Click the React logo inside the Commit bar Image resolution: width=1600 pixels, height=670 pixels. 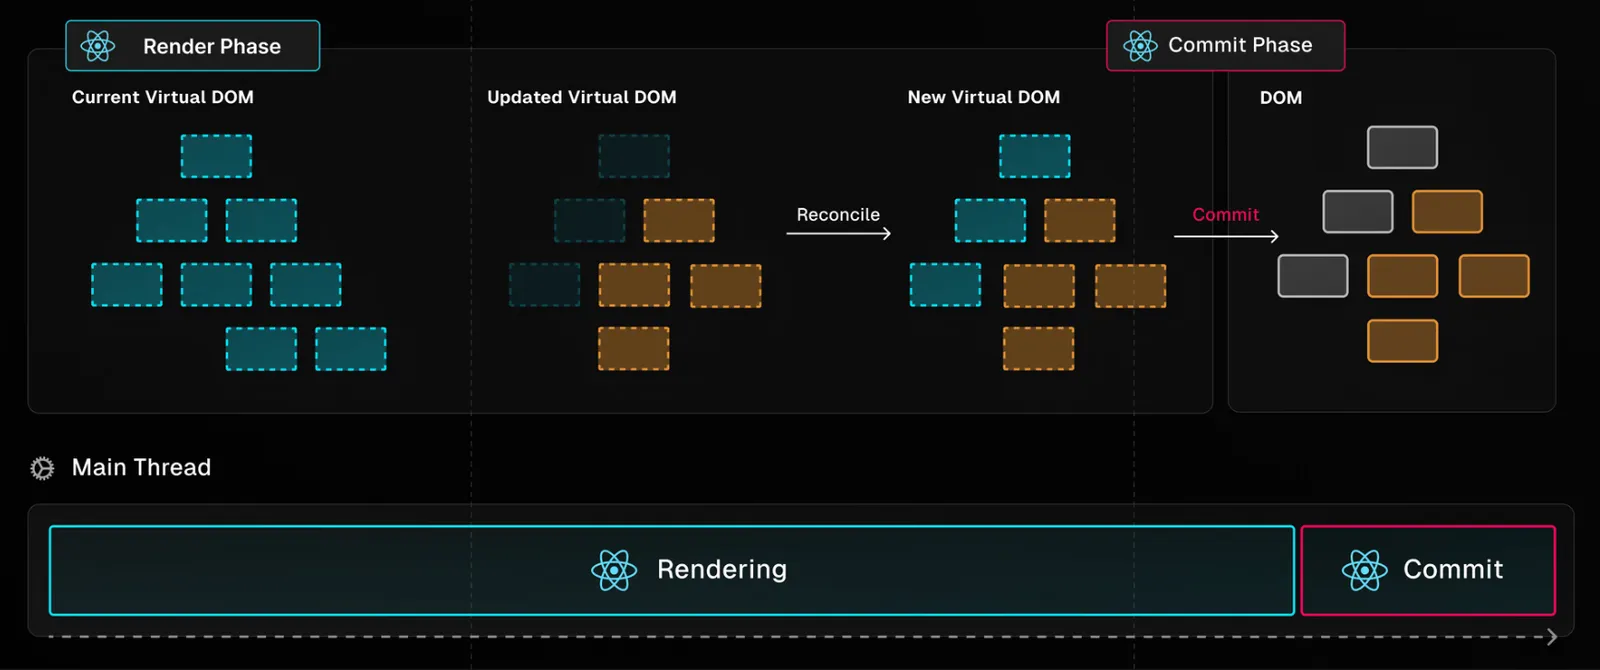pos(1364,570)
